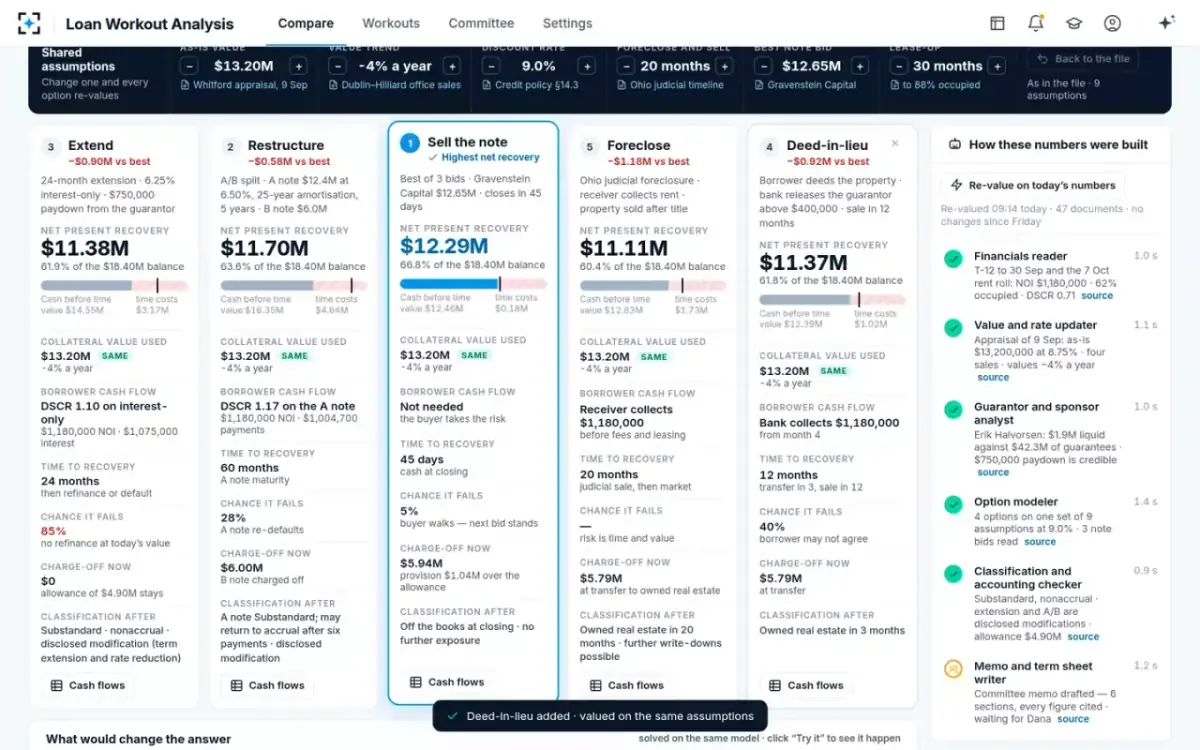
Task: Click the $12.29M net present recovery value
Action: tap(444, 245)
